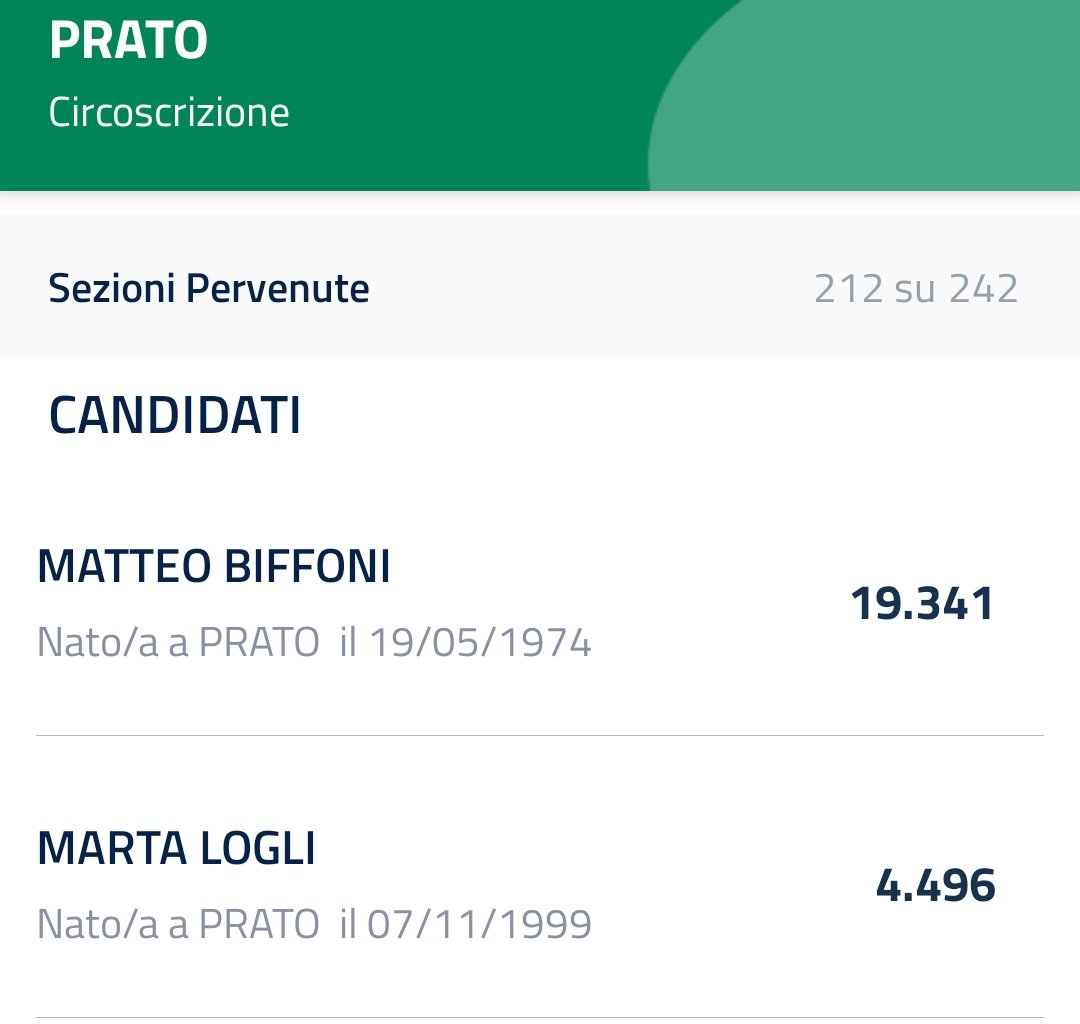Click Biffoni's 'Nato/a a PRATO' birthplace text
Screen dimensions: 1080x1024
point(178,642)
